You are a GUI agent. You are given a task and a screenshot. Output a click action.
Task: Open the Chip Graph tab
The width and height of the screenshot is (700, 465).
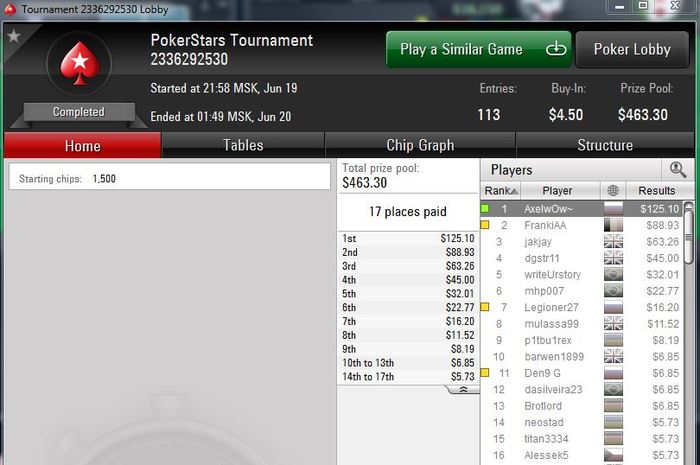click(x=420, y=145)
